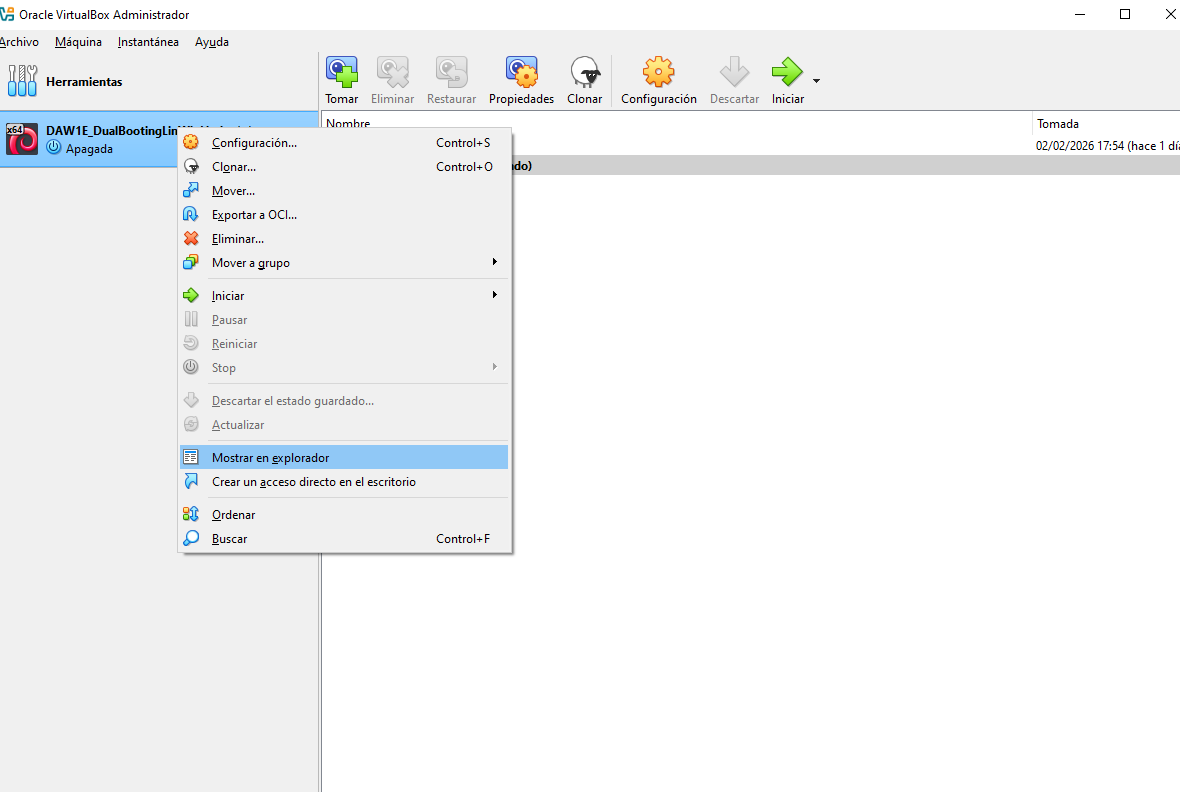Click the Tomar snapshot toolbar icon
This screenshot has height=792, width=1180.
342,72
